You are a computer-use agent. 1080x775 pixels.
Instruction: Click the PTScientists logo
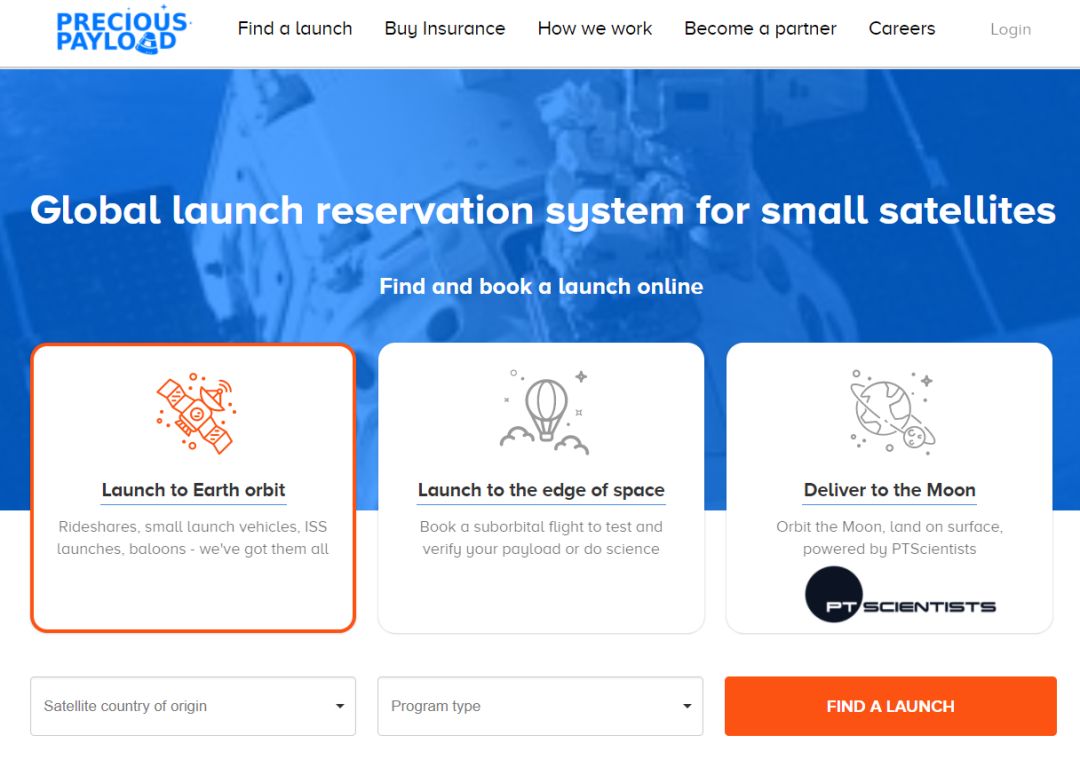(x=901, y=595)
